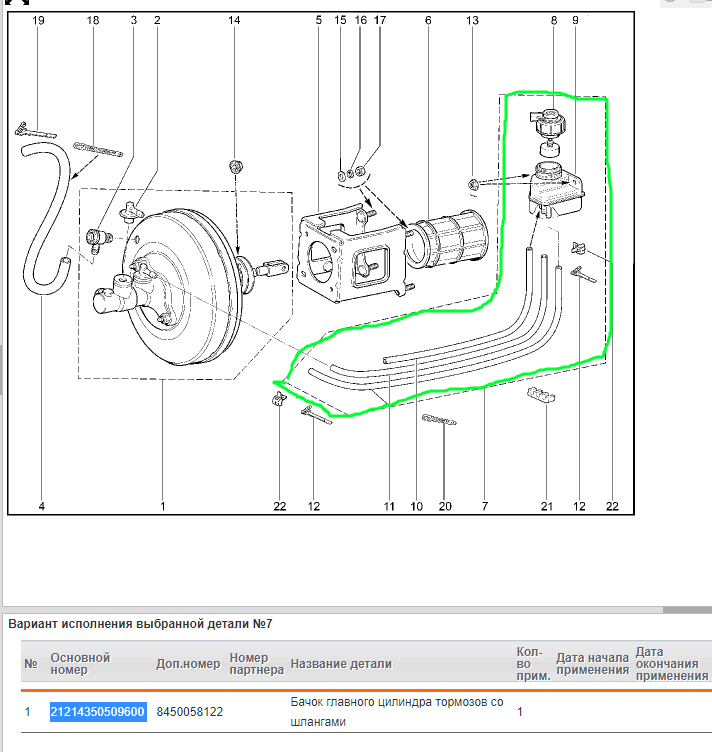Click the Вариант исполнения выбранной детали №7 heading
This screenshot has width=712, height=752.
(x=140, y=624)
